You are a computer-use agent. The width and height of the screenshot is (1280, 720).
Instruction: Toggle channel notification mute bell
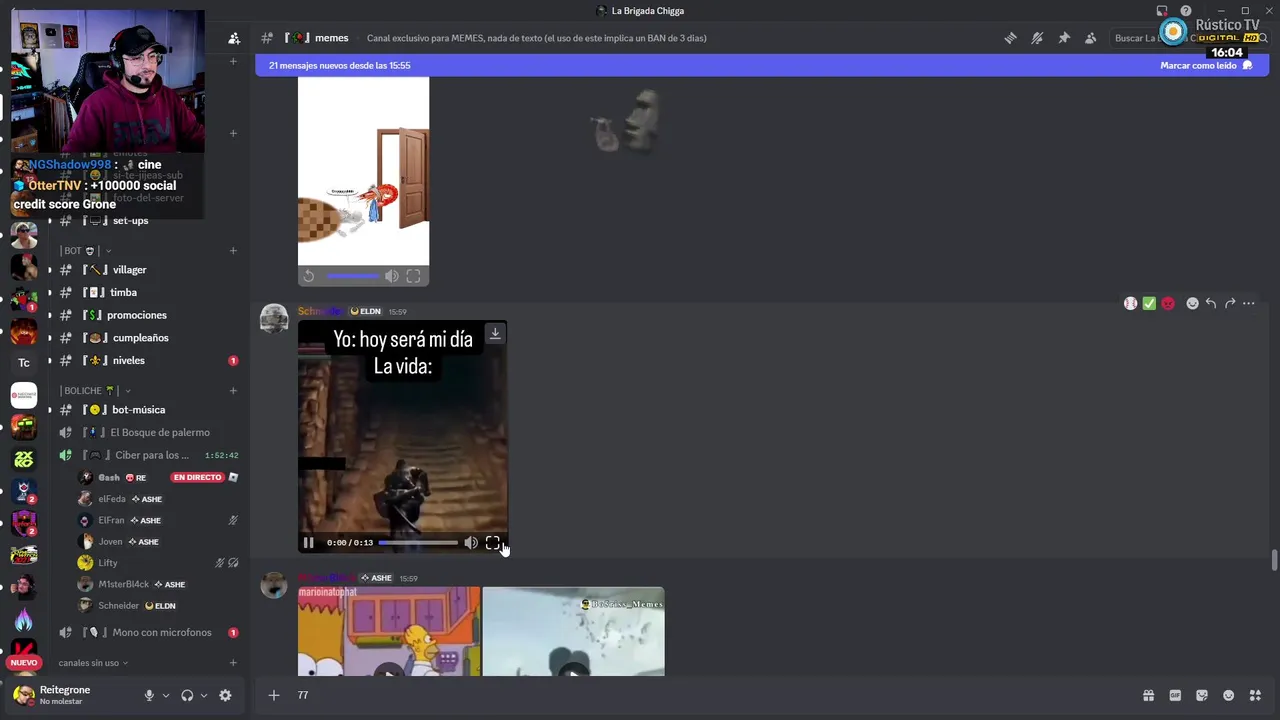[1037, 38]
